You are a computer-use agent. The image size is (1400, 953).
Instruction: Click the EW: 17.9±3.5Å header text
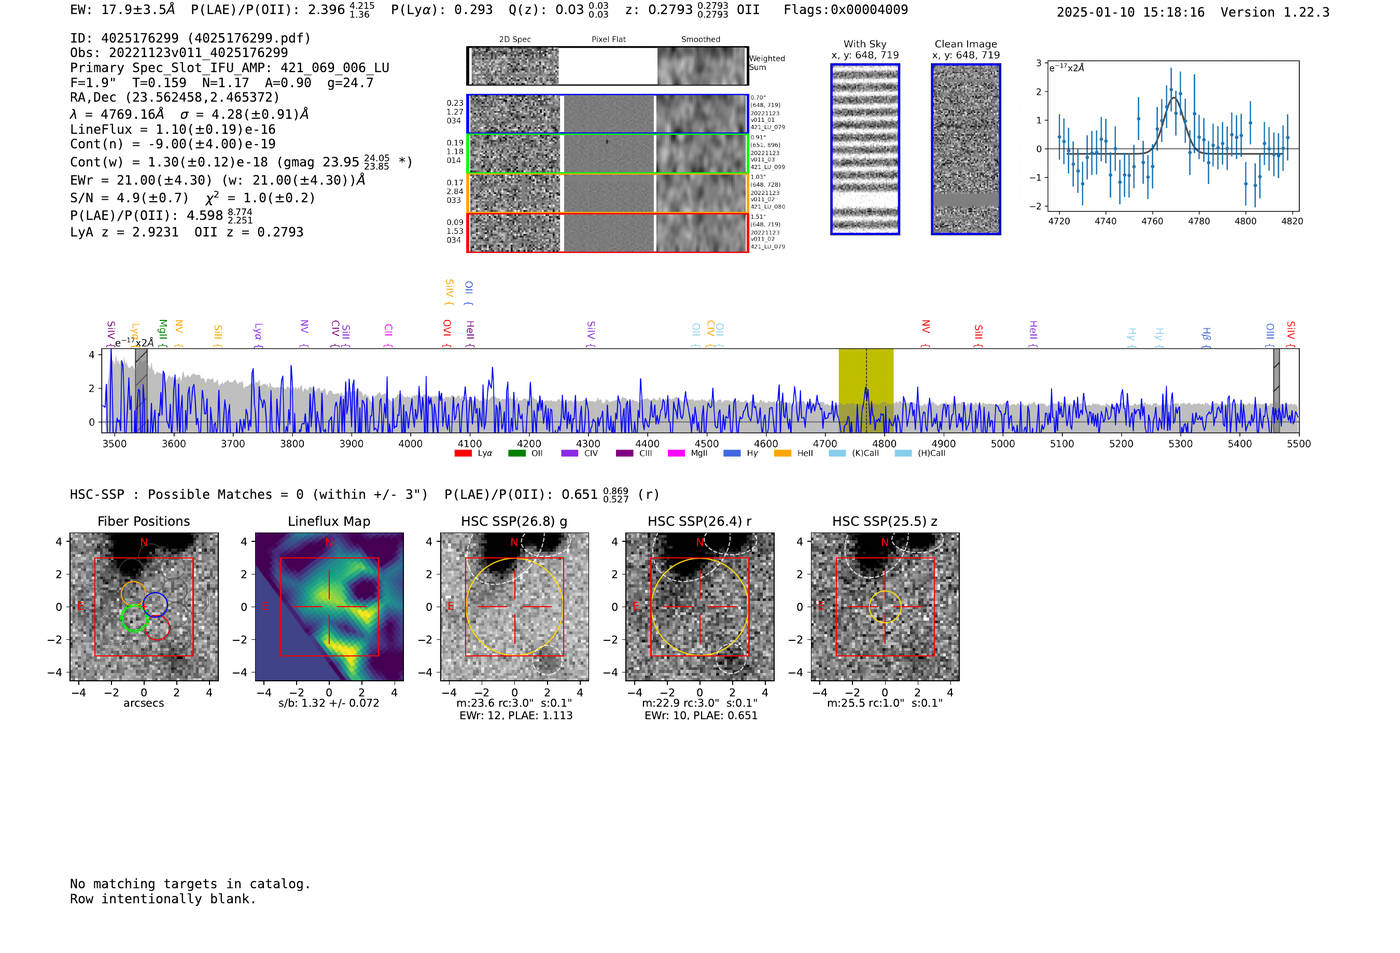tap(122, 10)
